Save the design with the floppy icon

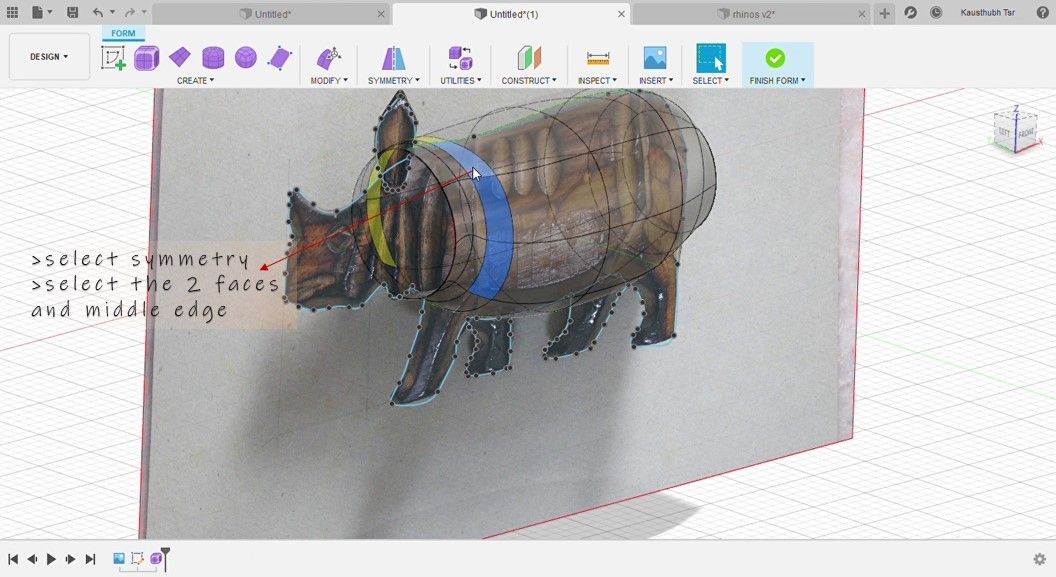click(72, 12)
